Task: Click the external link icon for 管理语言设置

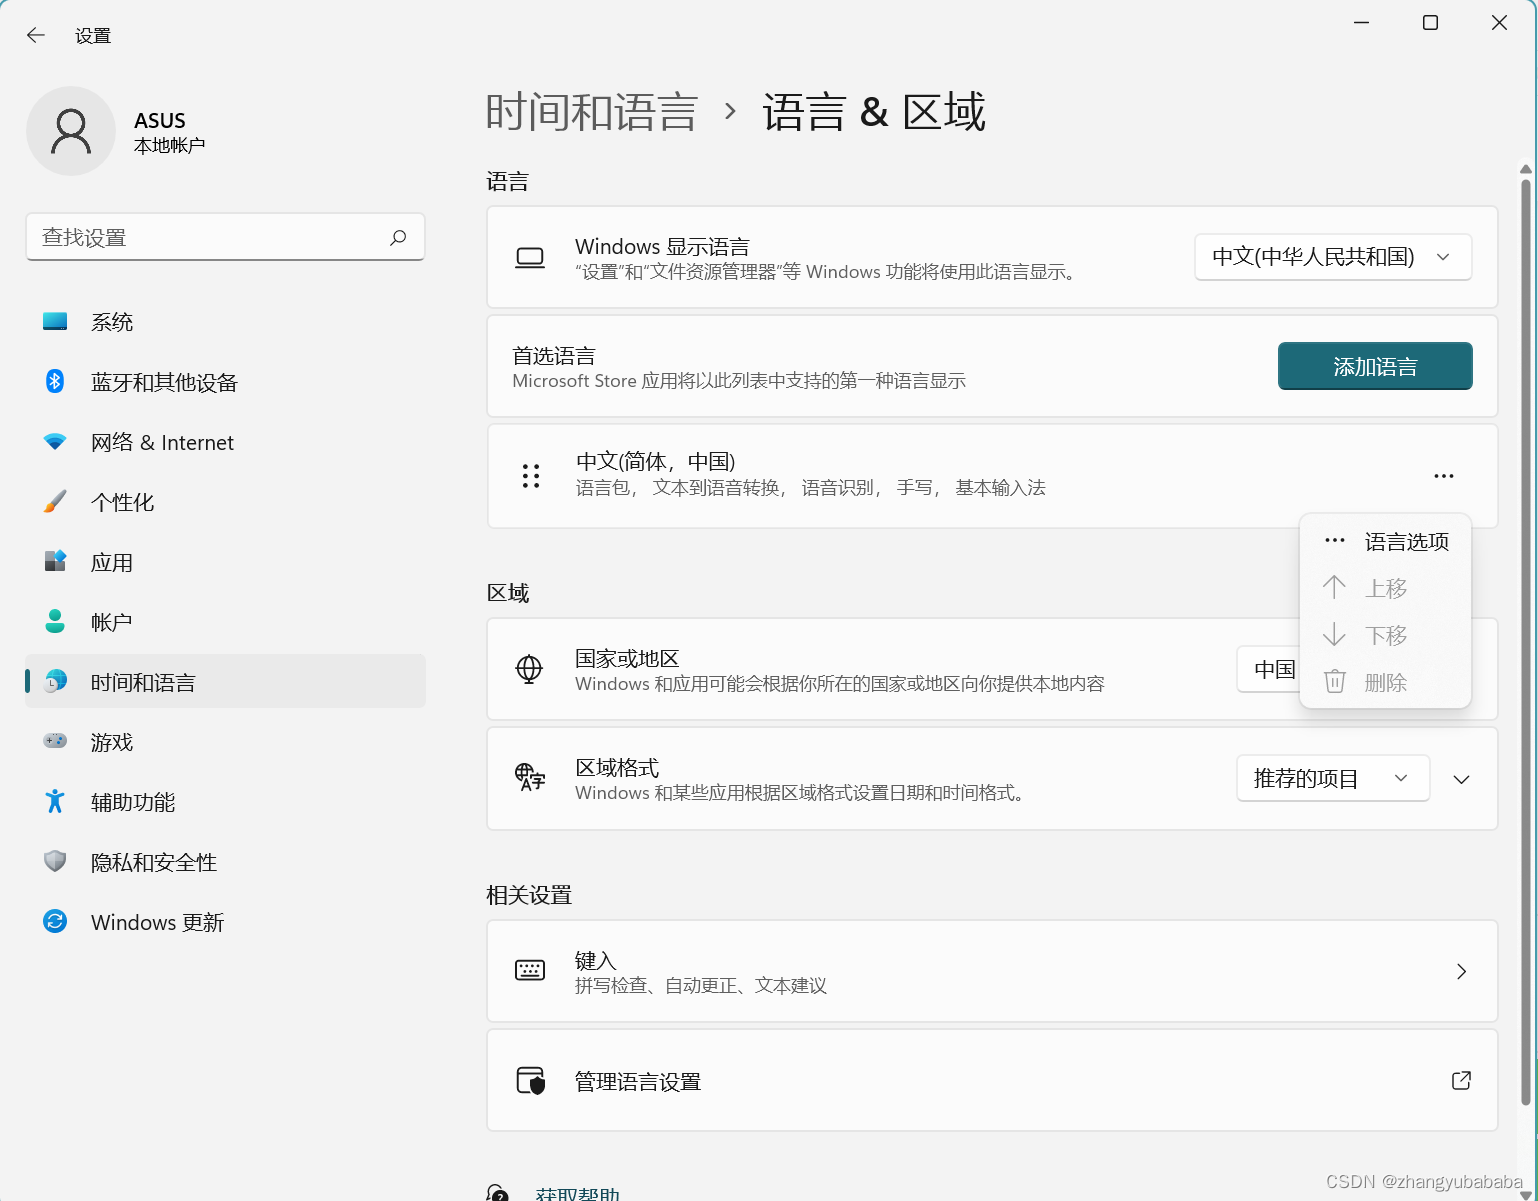Action: coord(1461,1080)
